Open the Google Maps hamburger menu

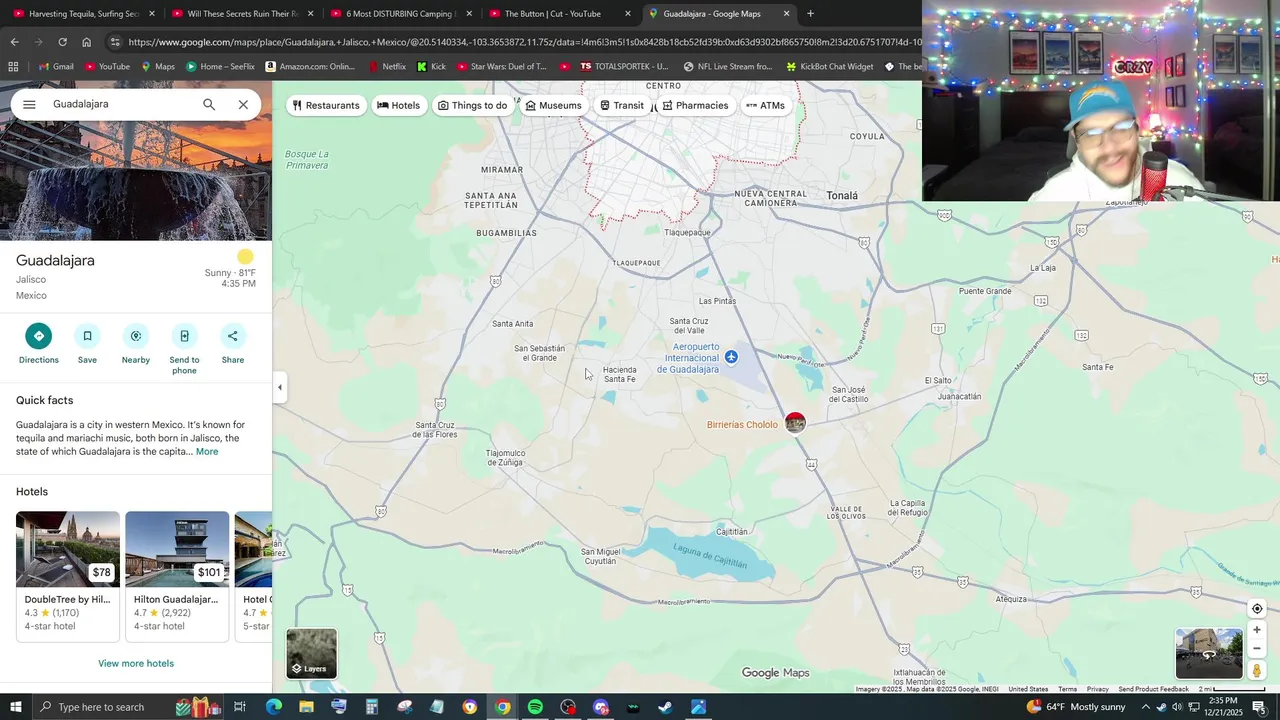(x=29, y=104)
